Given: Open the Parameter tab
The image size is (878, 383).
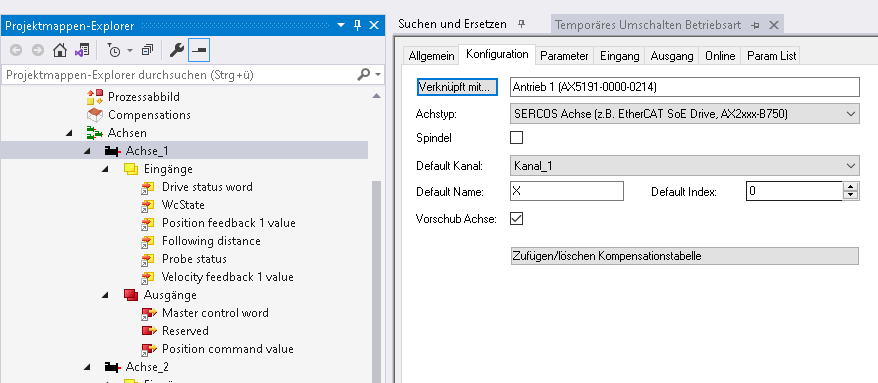Looking at the screenshot, I should 564,56.
